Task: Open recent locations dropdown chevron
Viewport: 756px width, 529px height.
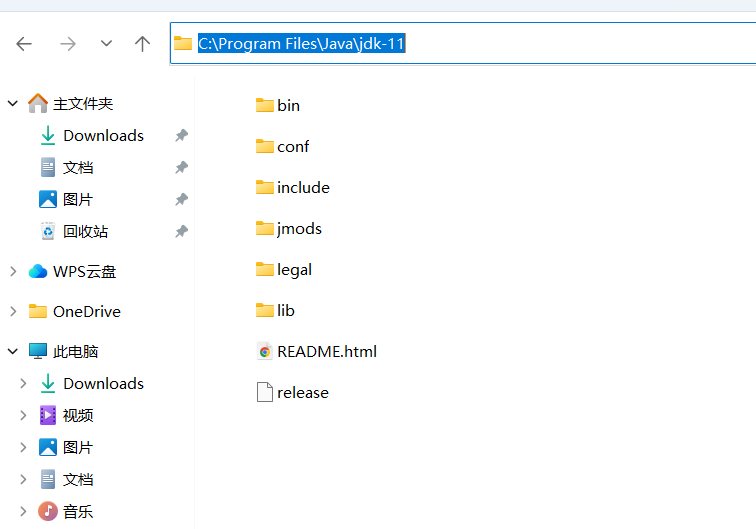Action: click(x=106, y=43)
